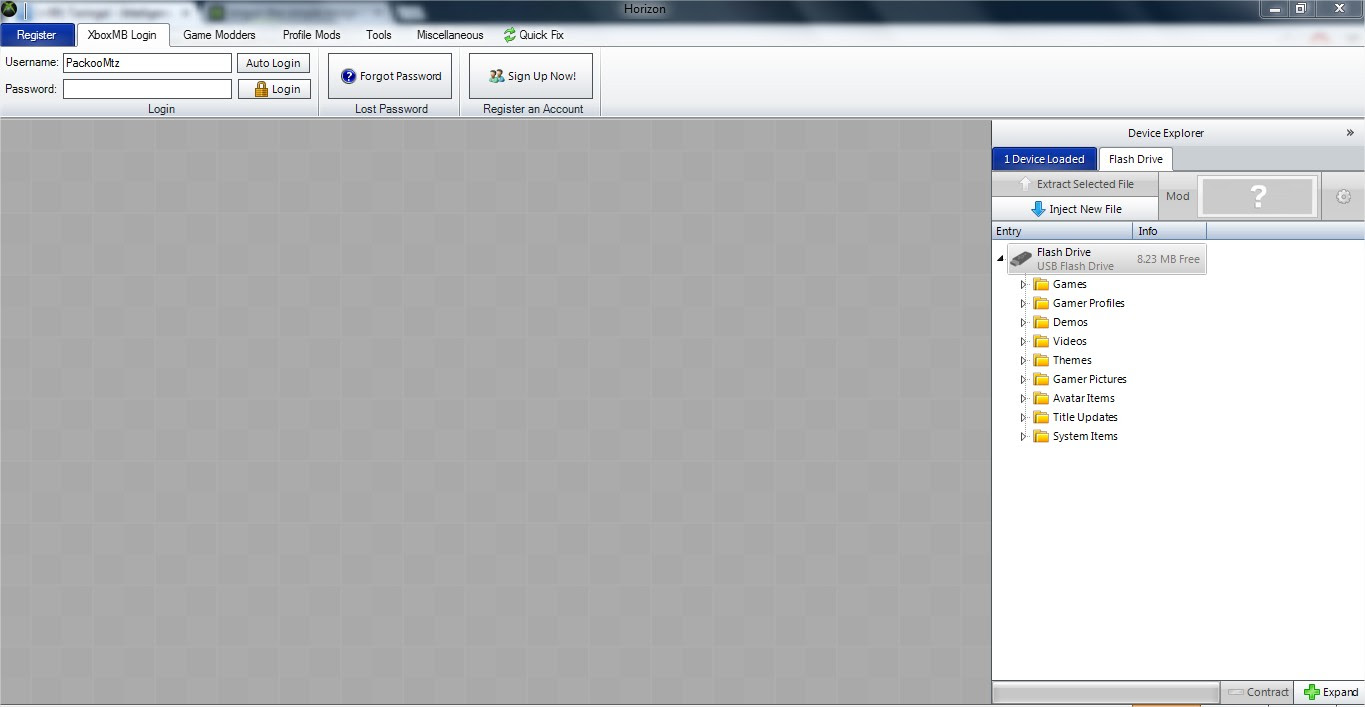Expand the Avatar Items folder node
The height and width of the screenshot is (707, 1365).
click(x=1023, y=399)
